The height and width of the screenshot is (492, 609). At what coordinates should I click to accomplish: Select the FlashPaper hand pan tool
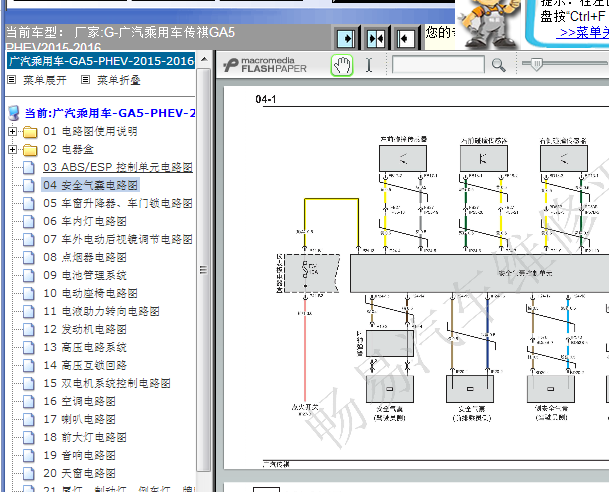(x=342, y=65)
